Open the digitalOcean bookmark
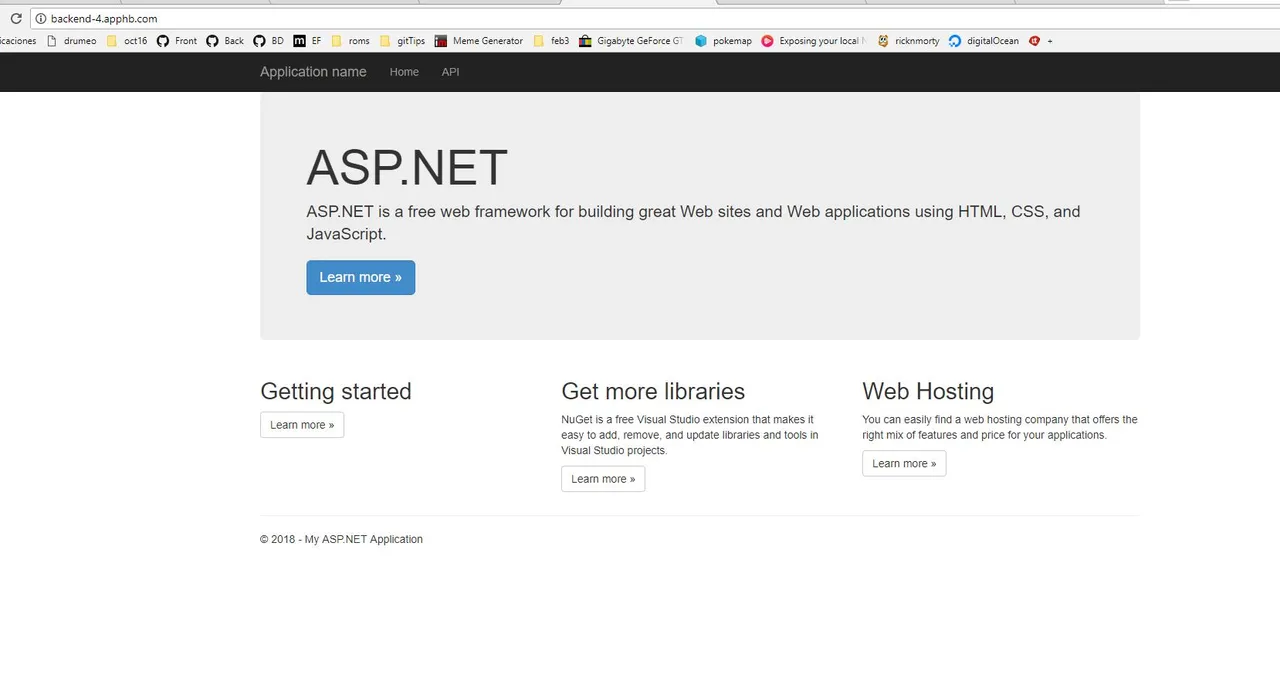The image size is (1280, 692). click(984, 41)
